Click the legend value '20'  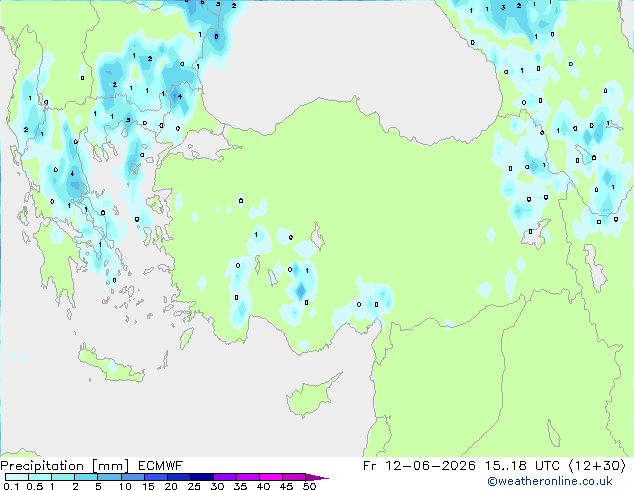pyautogui.click(x=171, y=486)
